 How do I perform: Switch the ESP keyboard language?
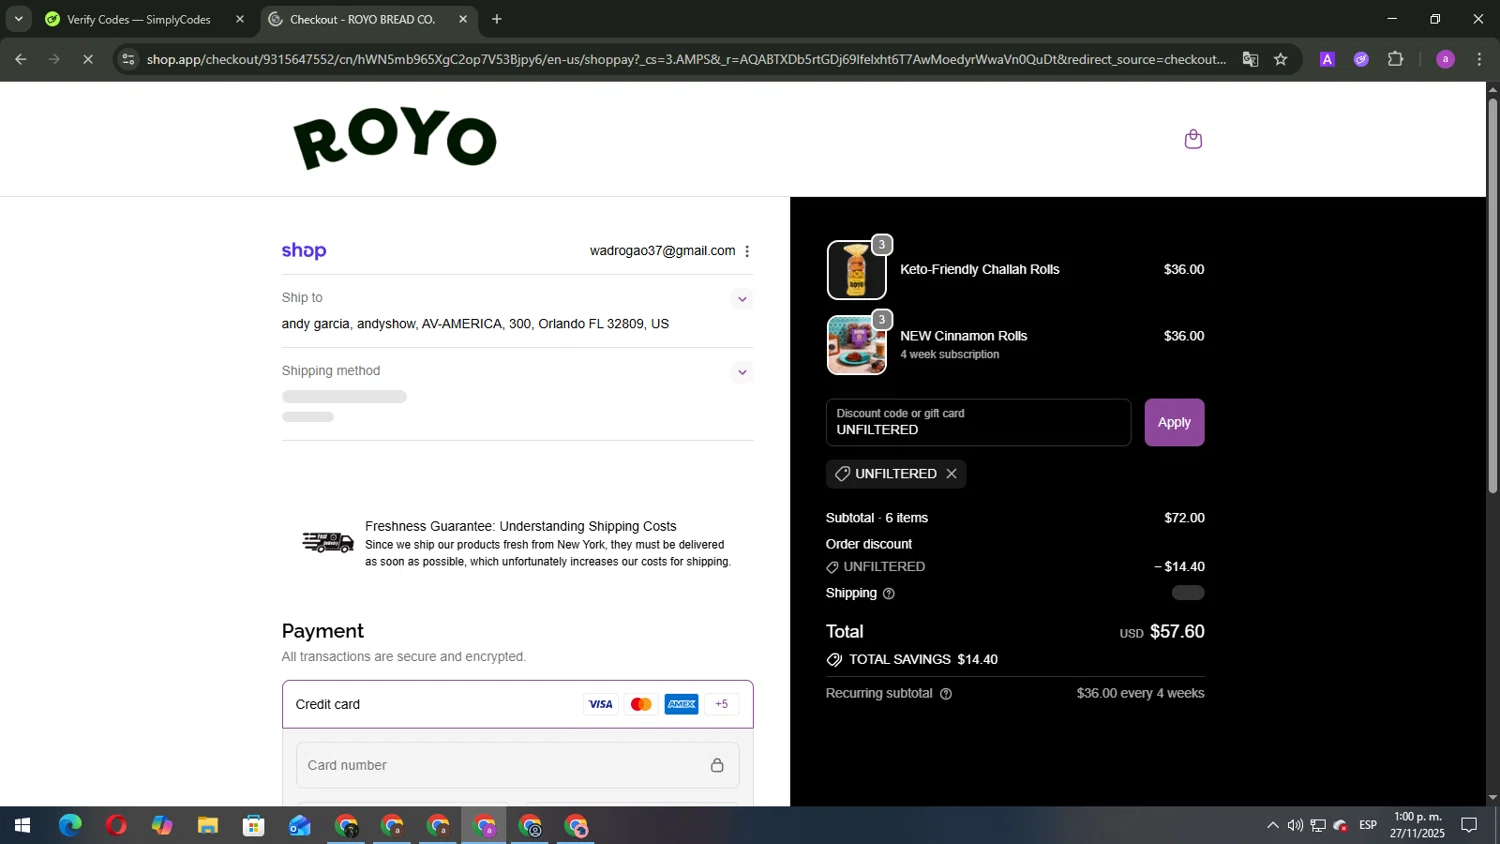click(1368, 826)
